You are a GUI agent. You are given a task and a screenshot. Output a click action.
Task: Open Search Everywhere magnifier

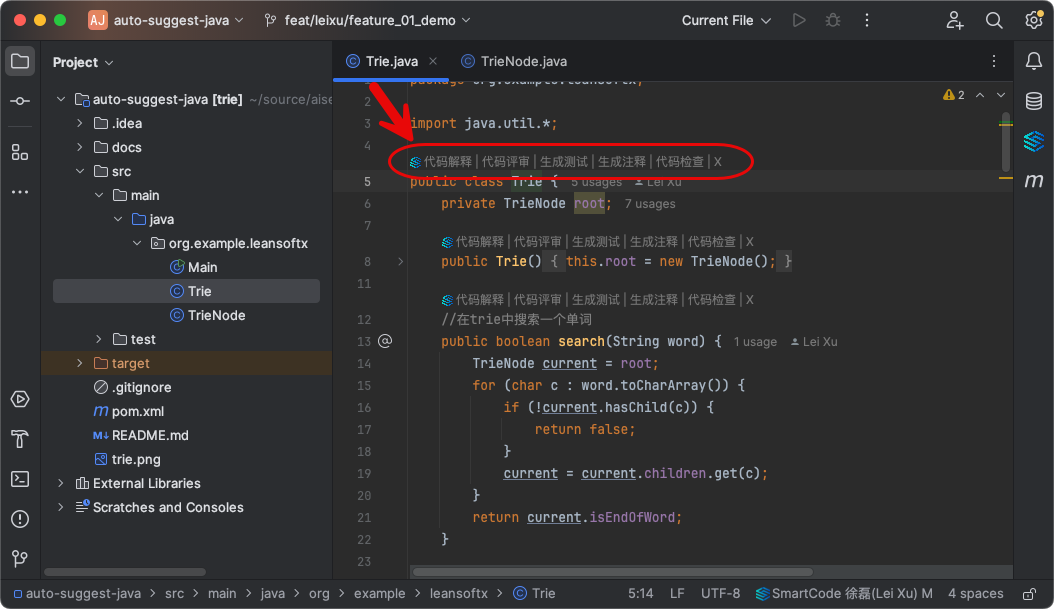click(994, 20)
